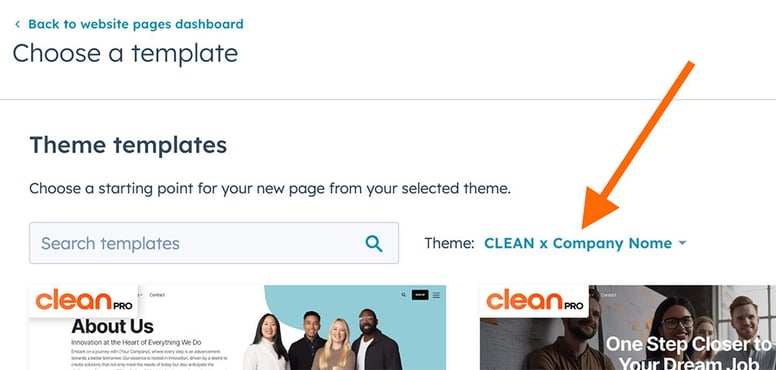Click the Clean PRO logo on About Us template
Screen dimensions: 776x370
tap(84, 301)
